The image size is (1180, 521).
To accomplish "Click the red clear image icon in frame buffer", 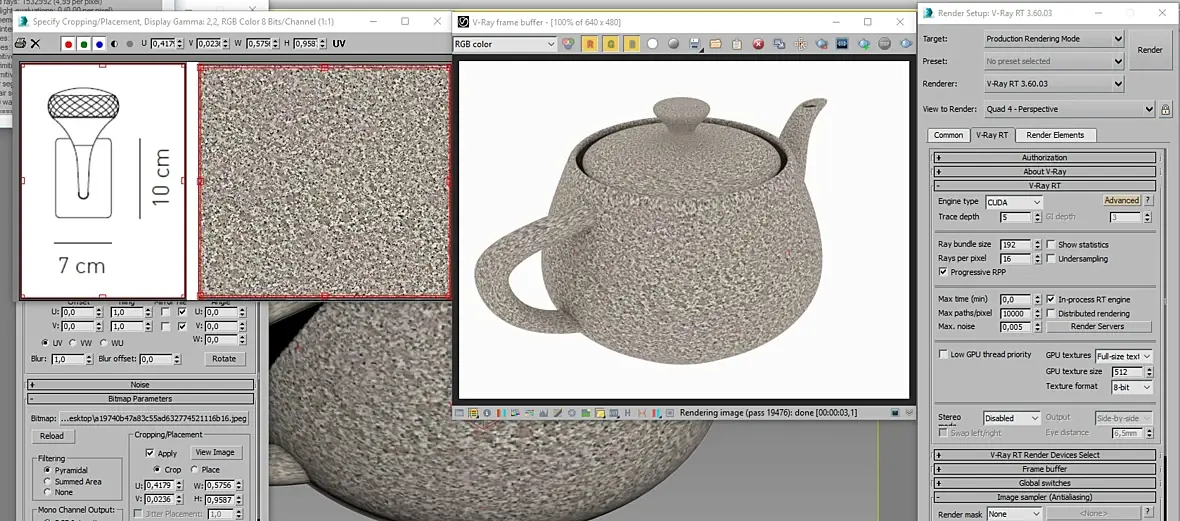I will pyautogui.click(x=758, y=44).
